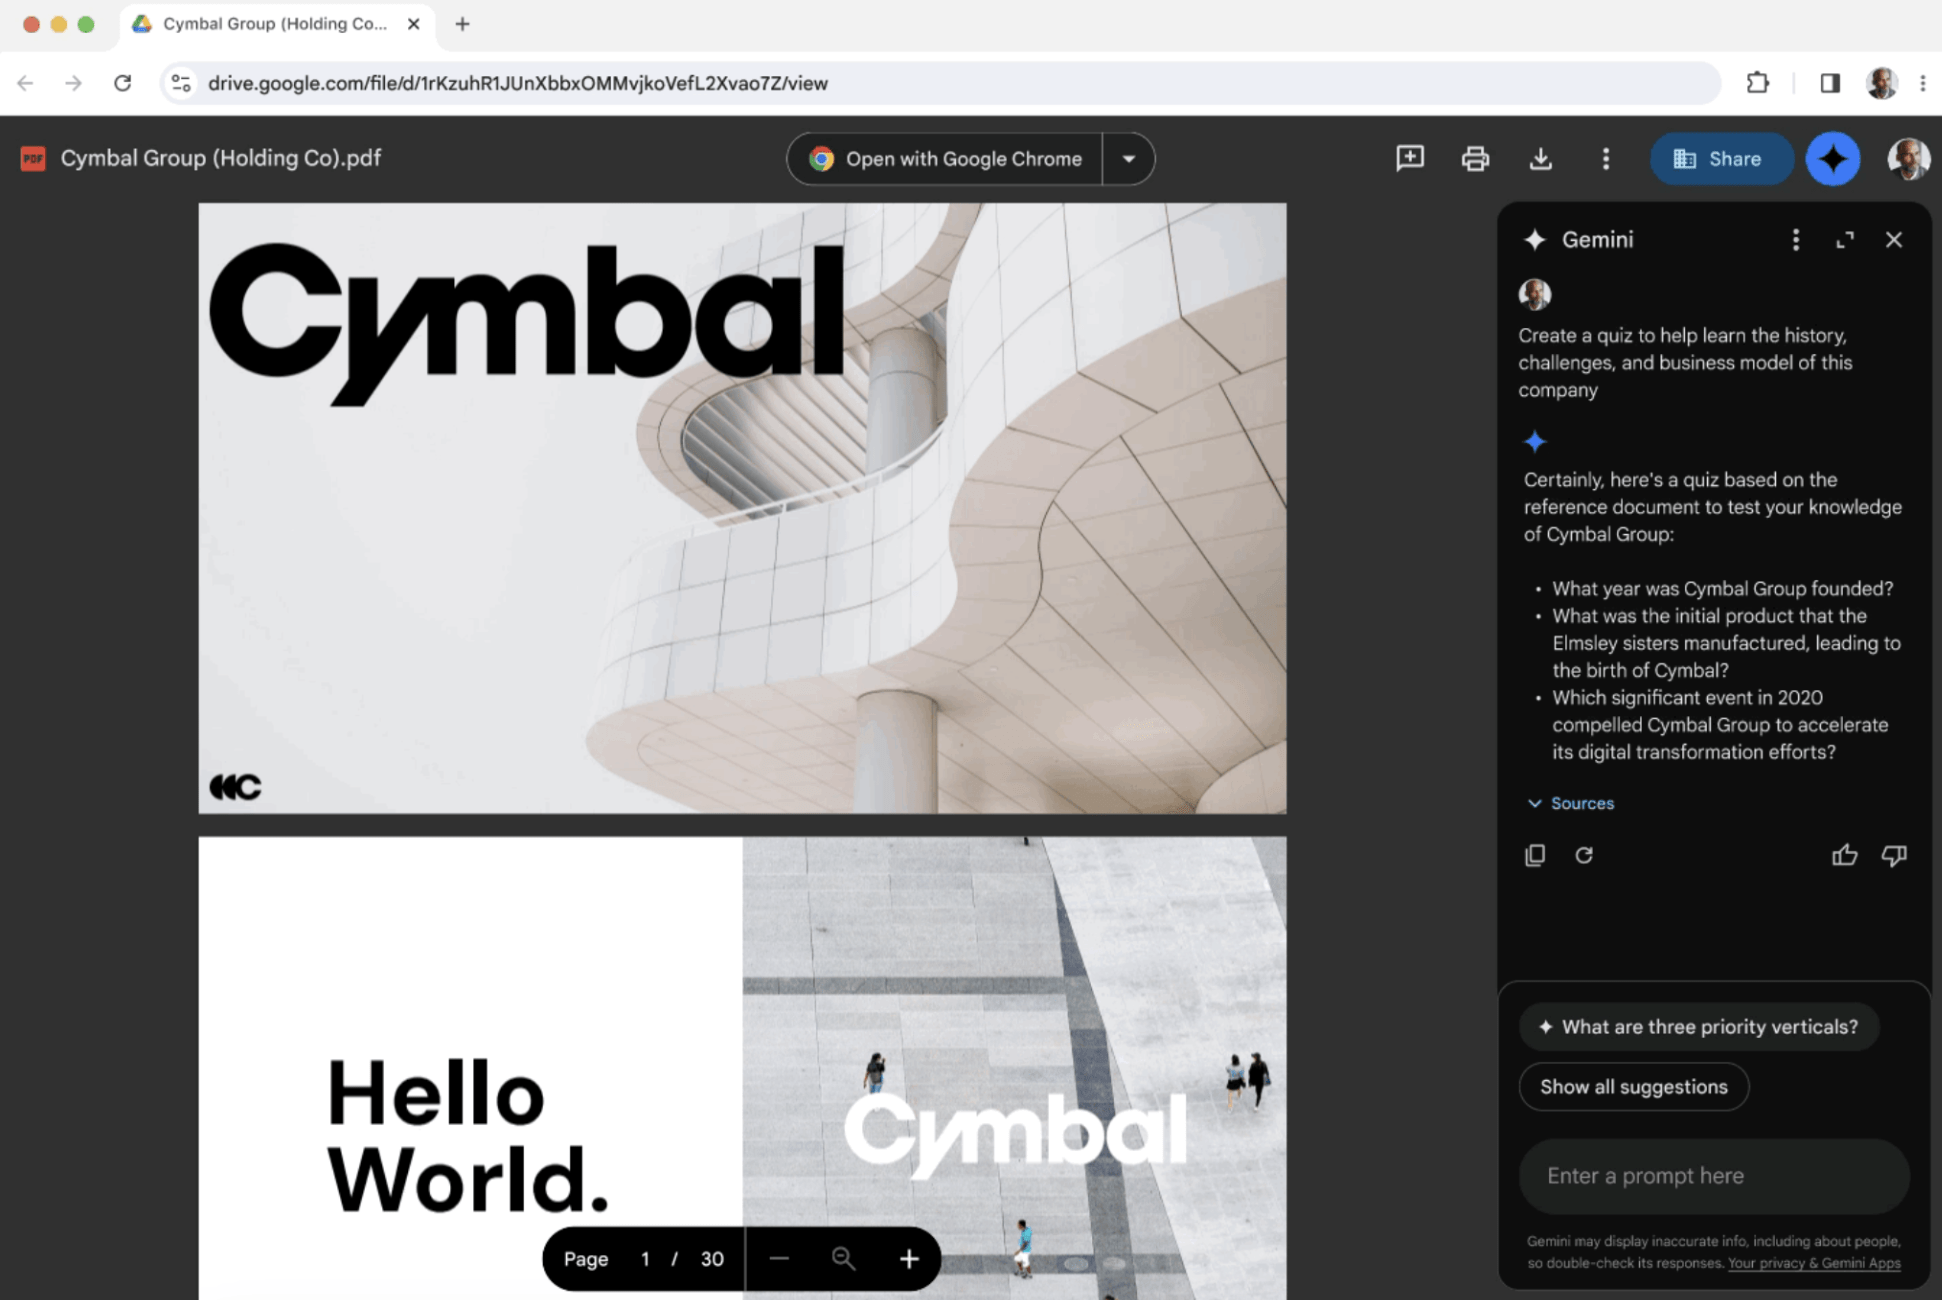Screen dimensions: 1942x1300
Task: Open Chrome three-dot menu
Action: 1923,83
